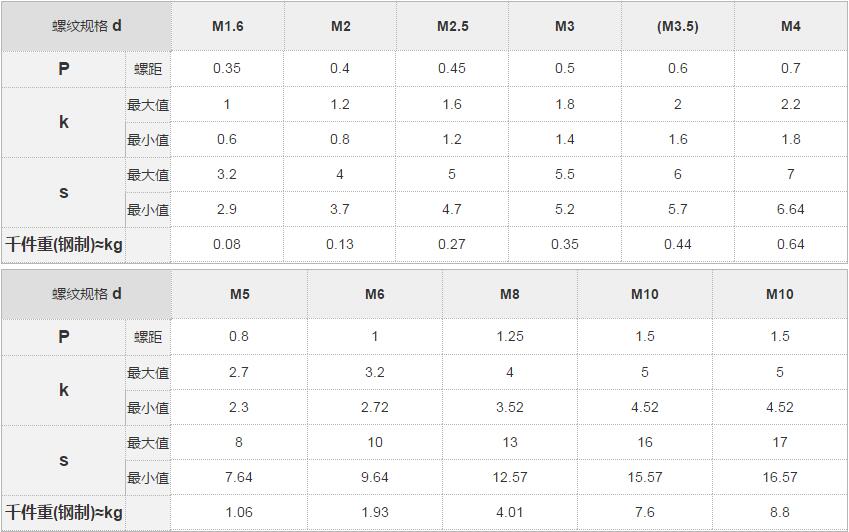Click the 千件重(钢制)≈kg label in bottom table
Image resolution: width=849 pixels, height=532 pixels.
click(64, 513)
